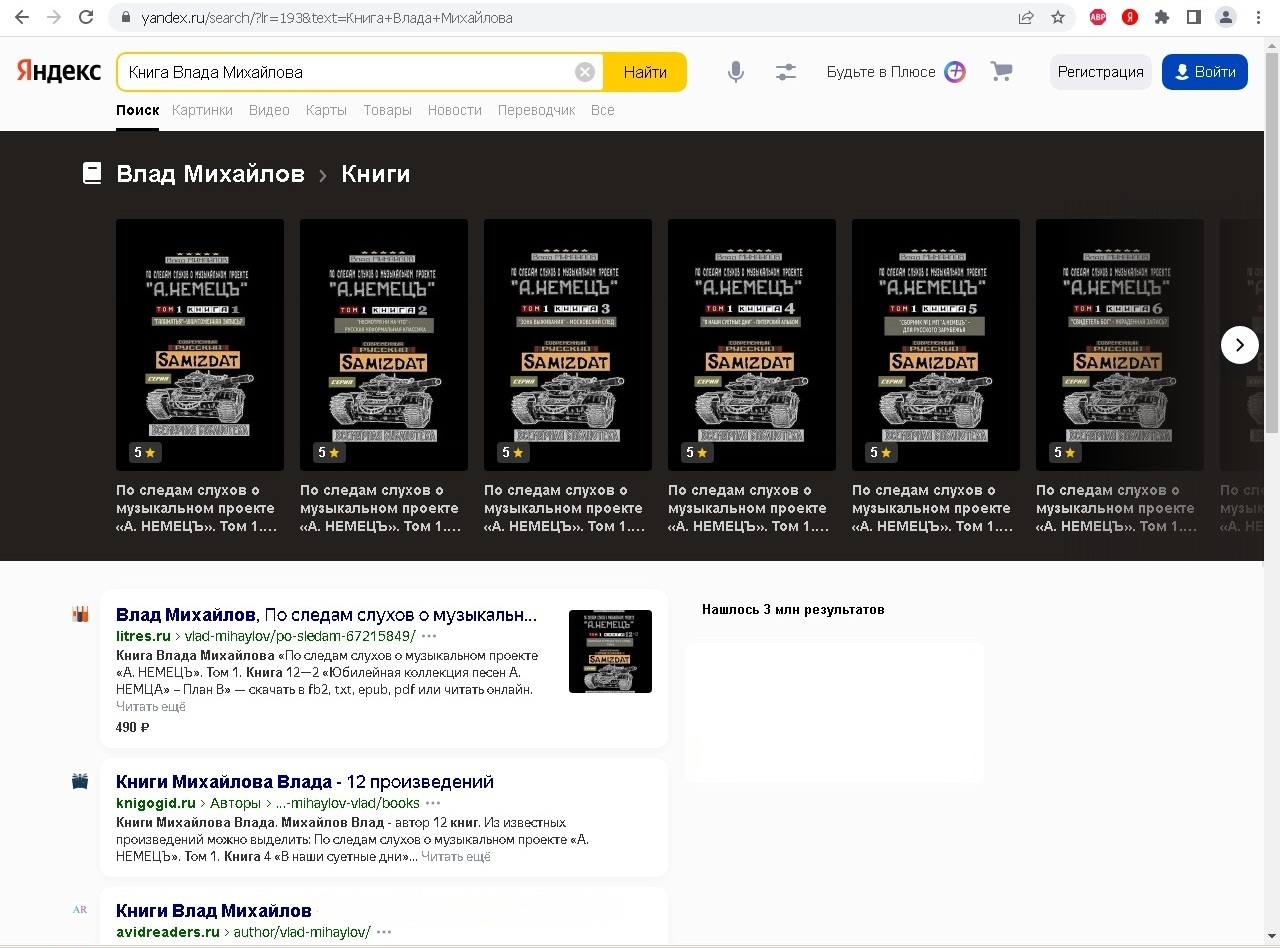Open the Карты tab
Viewport: 1280px width, 948px height.
click(x=326, y=110)
